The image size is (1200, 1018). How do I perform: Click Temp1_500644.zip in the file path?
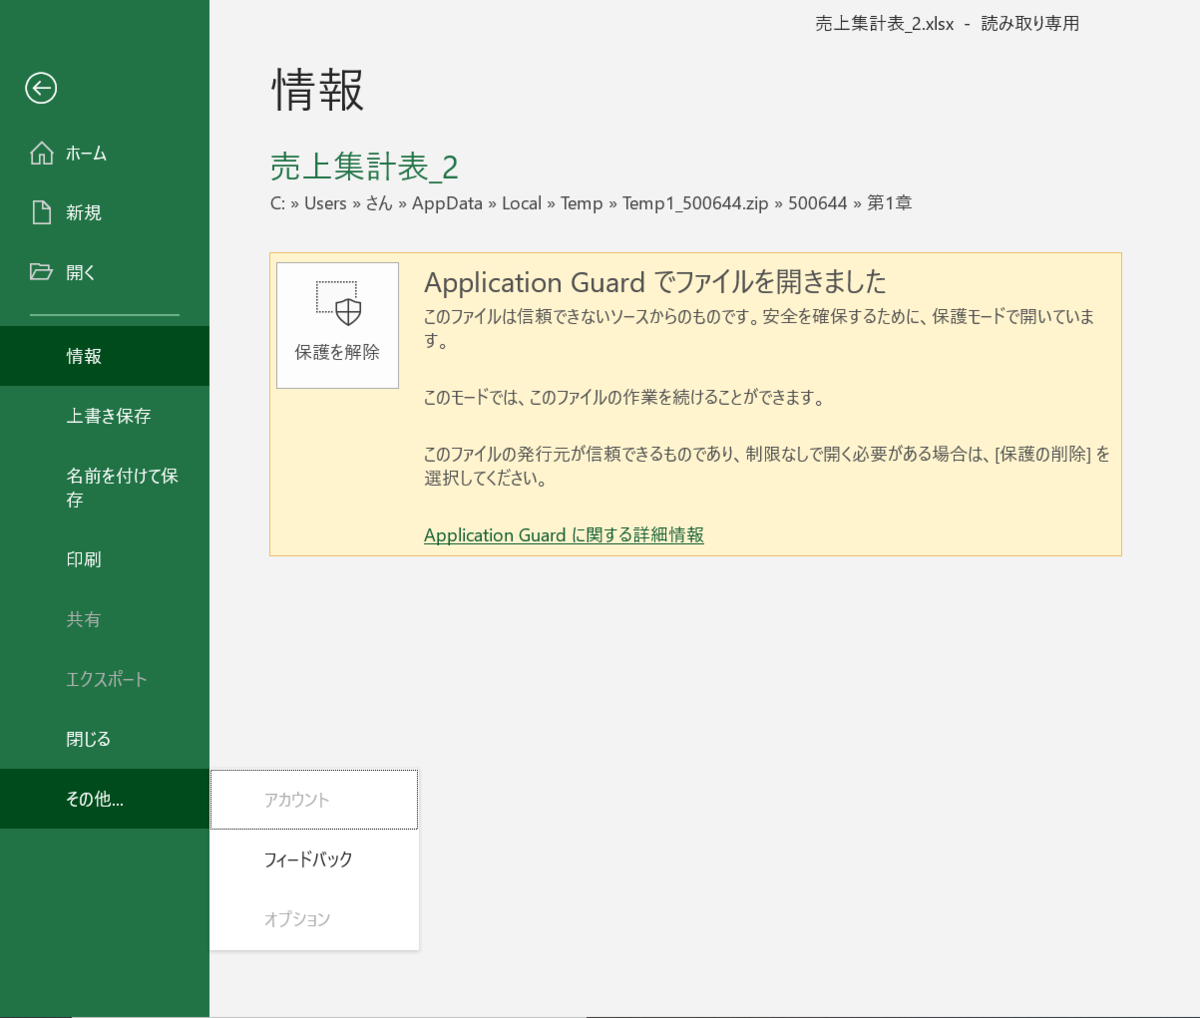(x=695, y=203)
